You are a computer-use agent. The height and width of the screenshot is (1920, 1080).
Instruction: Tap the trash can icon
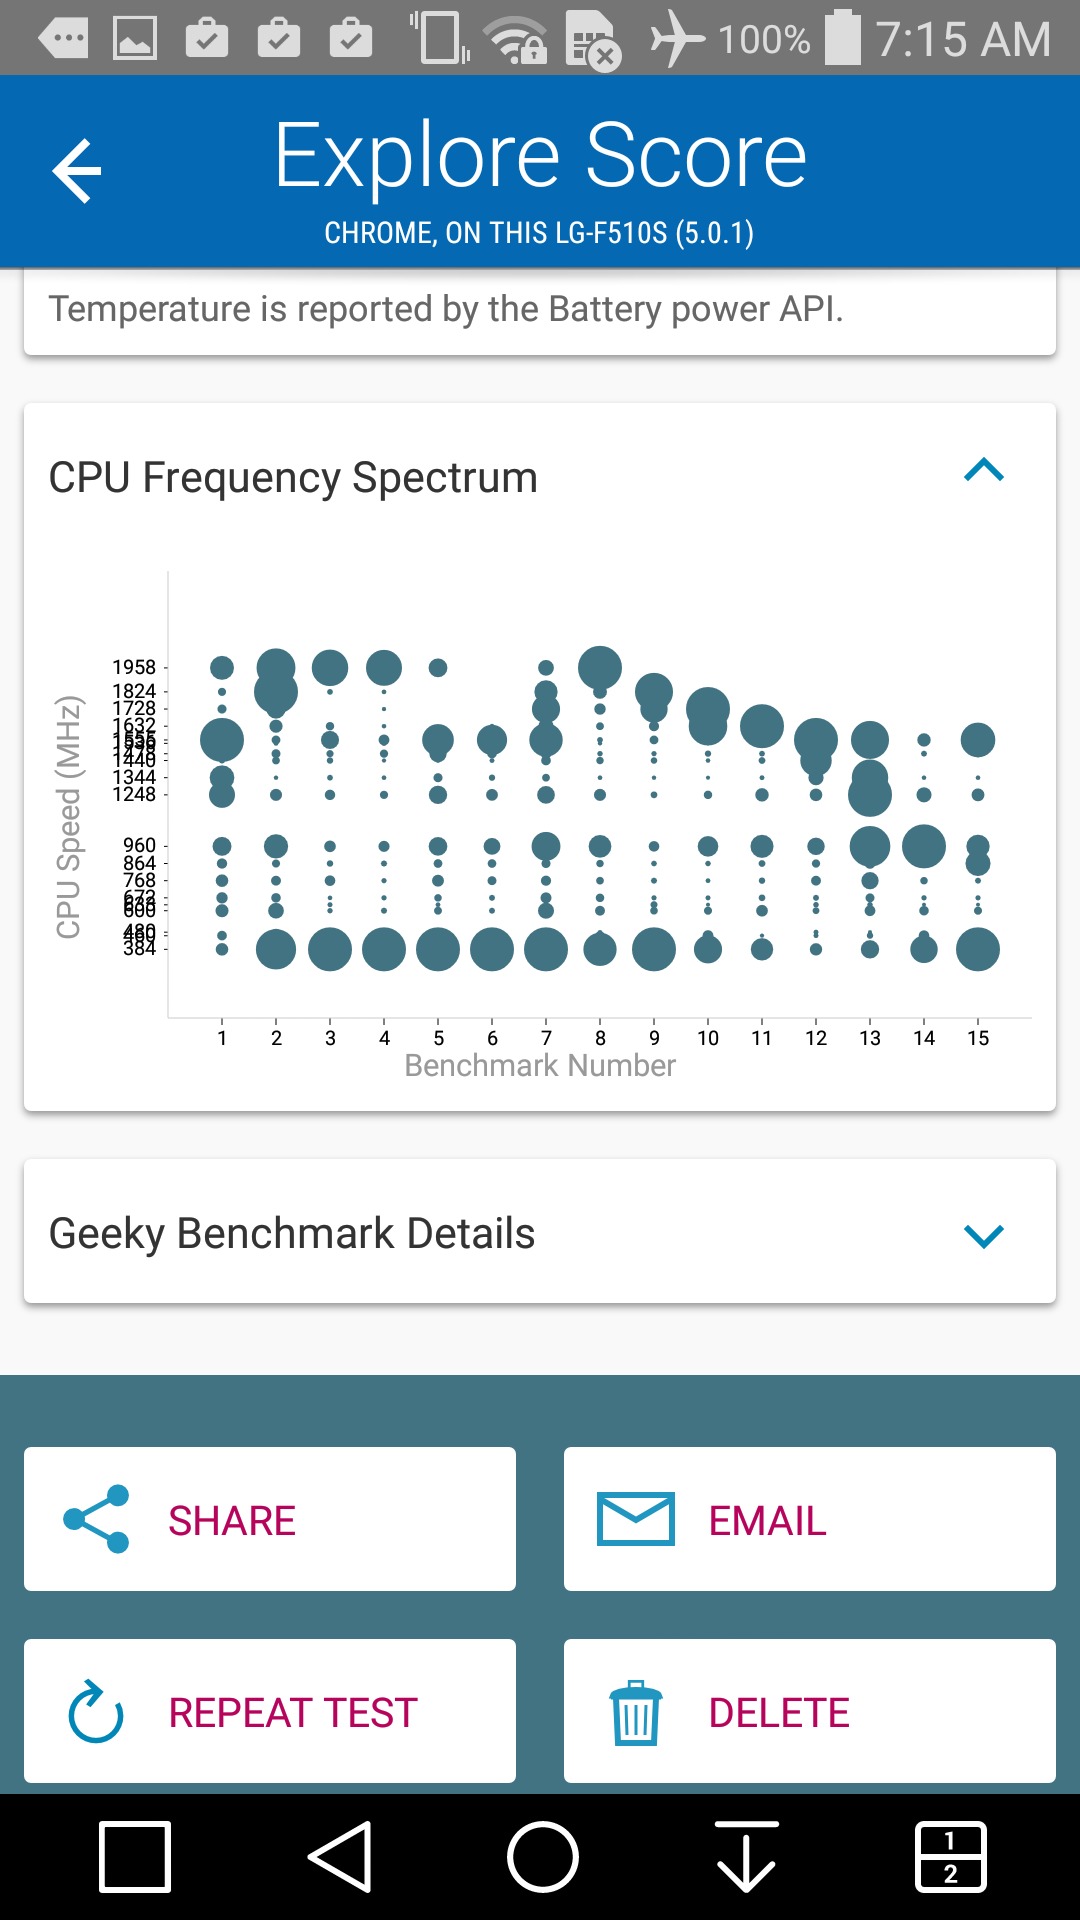(x=636, y=1712)
